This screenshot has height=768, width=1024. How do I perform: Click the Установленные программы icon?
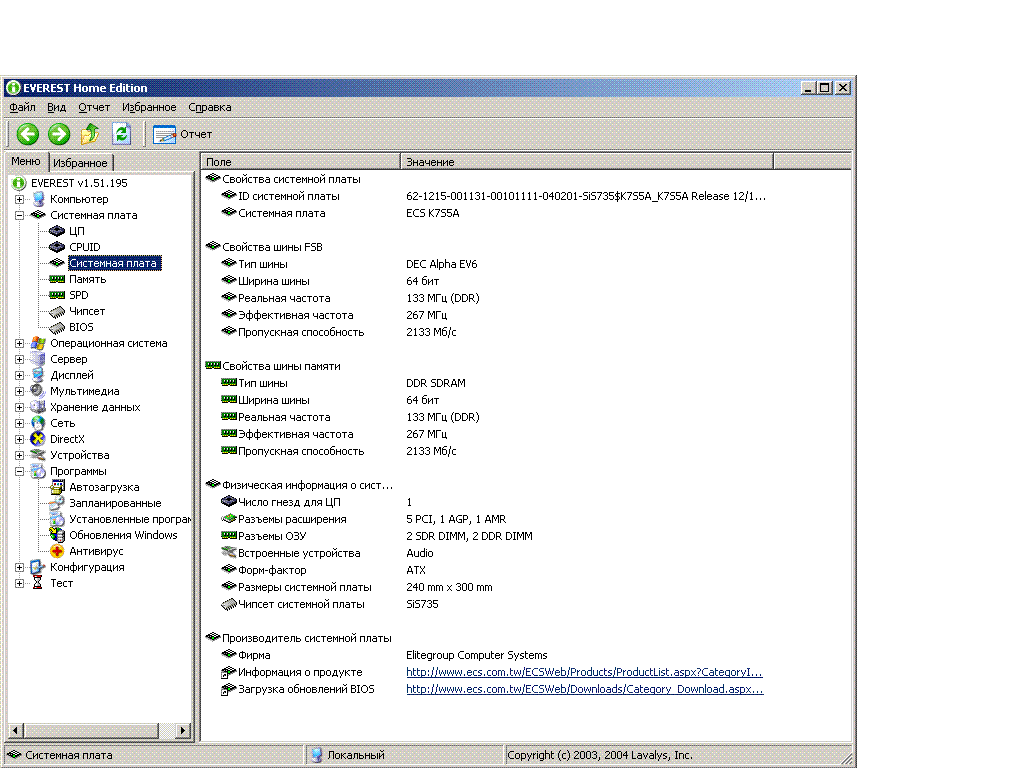[57, 519]
